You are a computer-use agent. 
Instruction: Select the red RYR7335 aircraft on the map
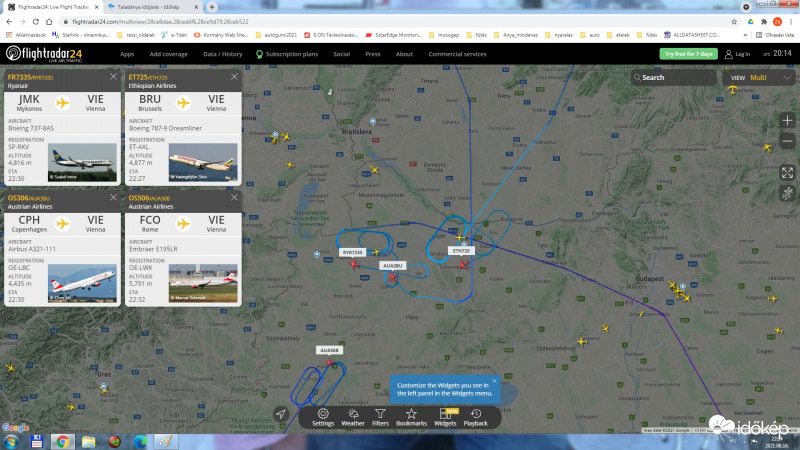[355, 264]
